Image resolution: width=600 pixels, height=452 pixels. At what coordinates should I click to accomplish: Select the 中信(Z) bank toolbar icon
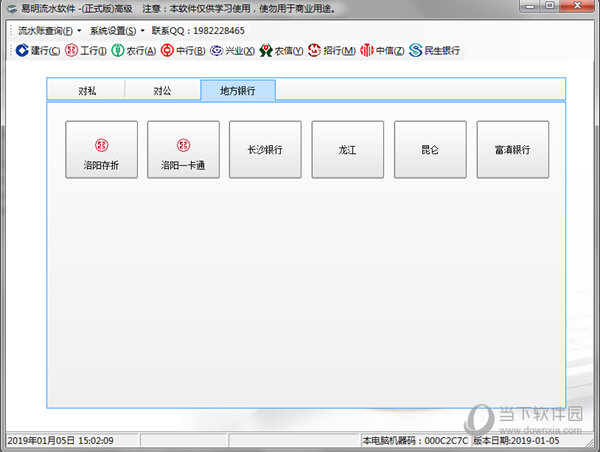[x=382, y=51]
